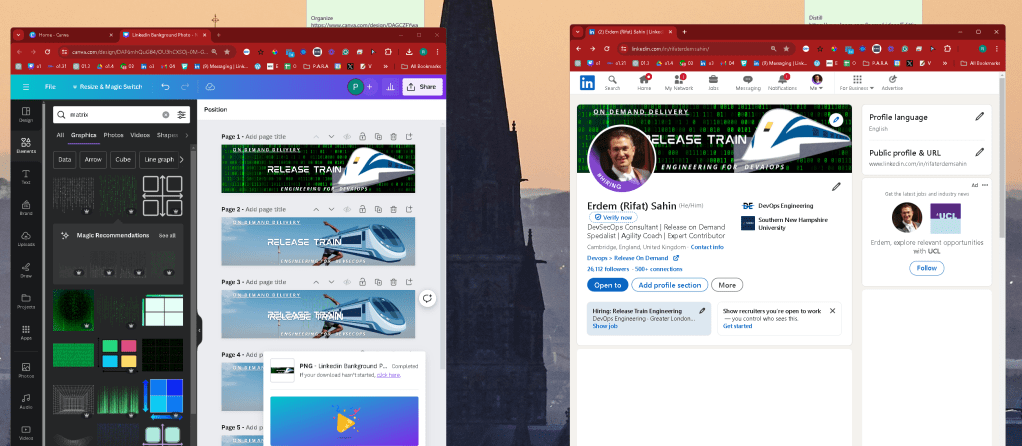Image resolution: width=1022 pixels, height=446 pixels.
Task: Open Projects in Canva sidebar
Action: click(26, 301)
